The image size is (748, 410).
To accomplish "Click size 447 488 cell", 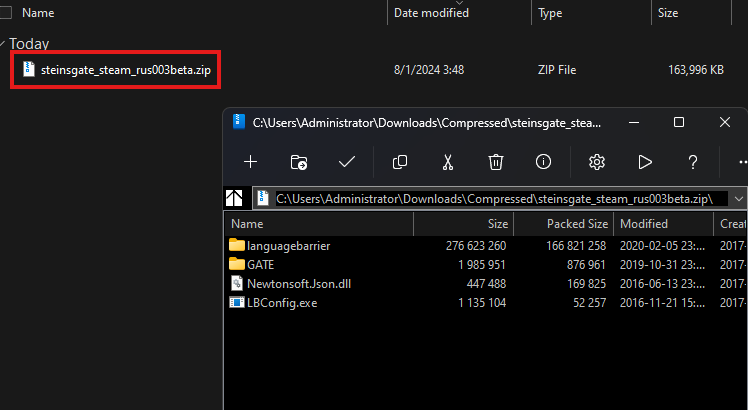I will (486, 284).
